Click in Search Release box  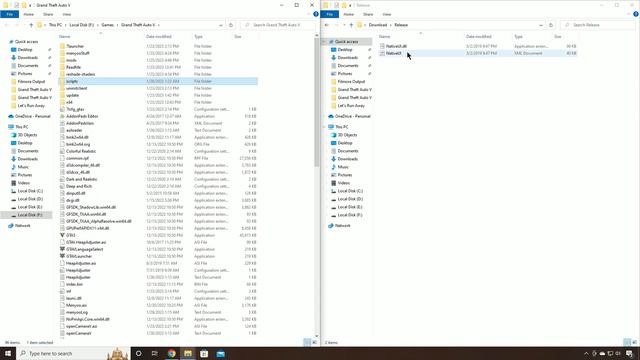pyautogui.click(x=599, y=25)
